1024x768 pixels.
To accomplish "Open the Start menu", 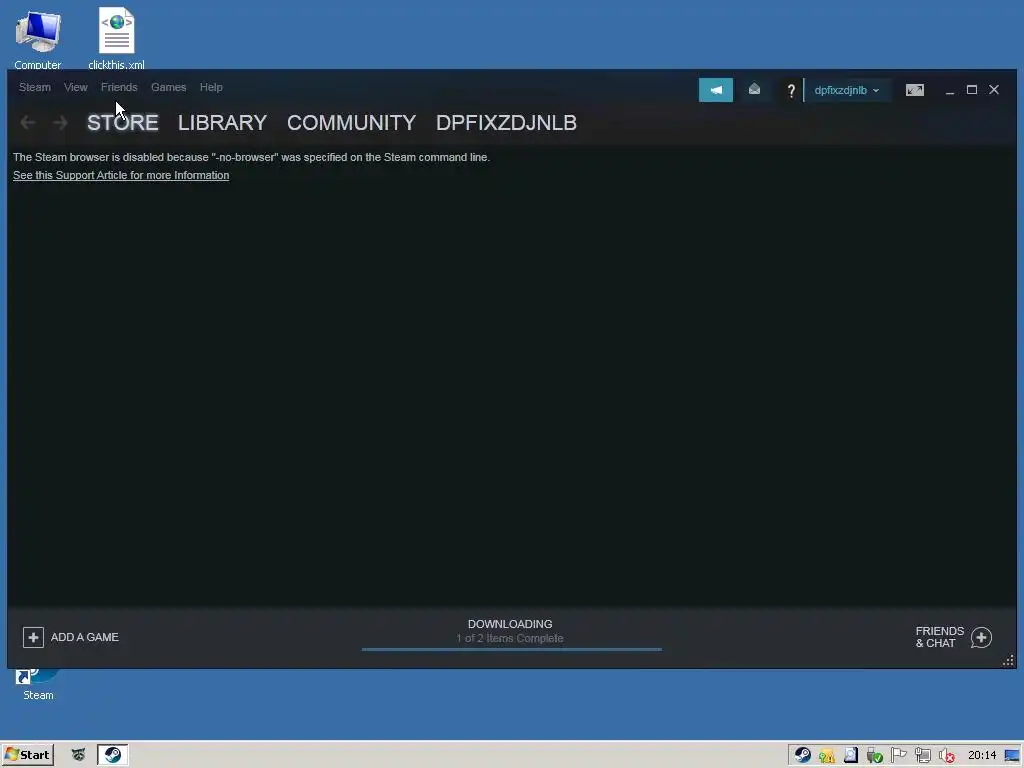I will pos(27,755).
